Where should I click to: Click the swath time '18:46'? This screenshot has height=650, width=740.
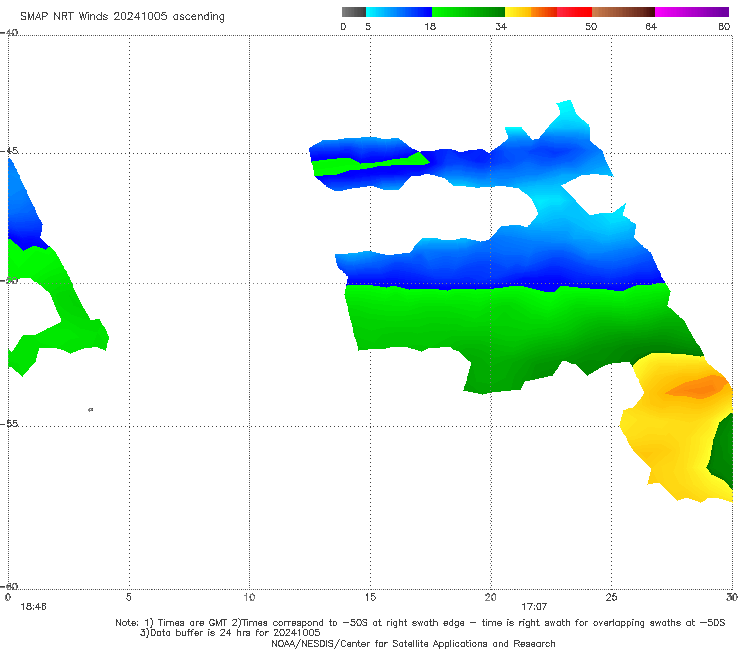33,607
